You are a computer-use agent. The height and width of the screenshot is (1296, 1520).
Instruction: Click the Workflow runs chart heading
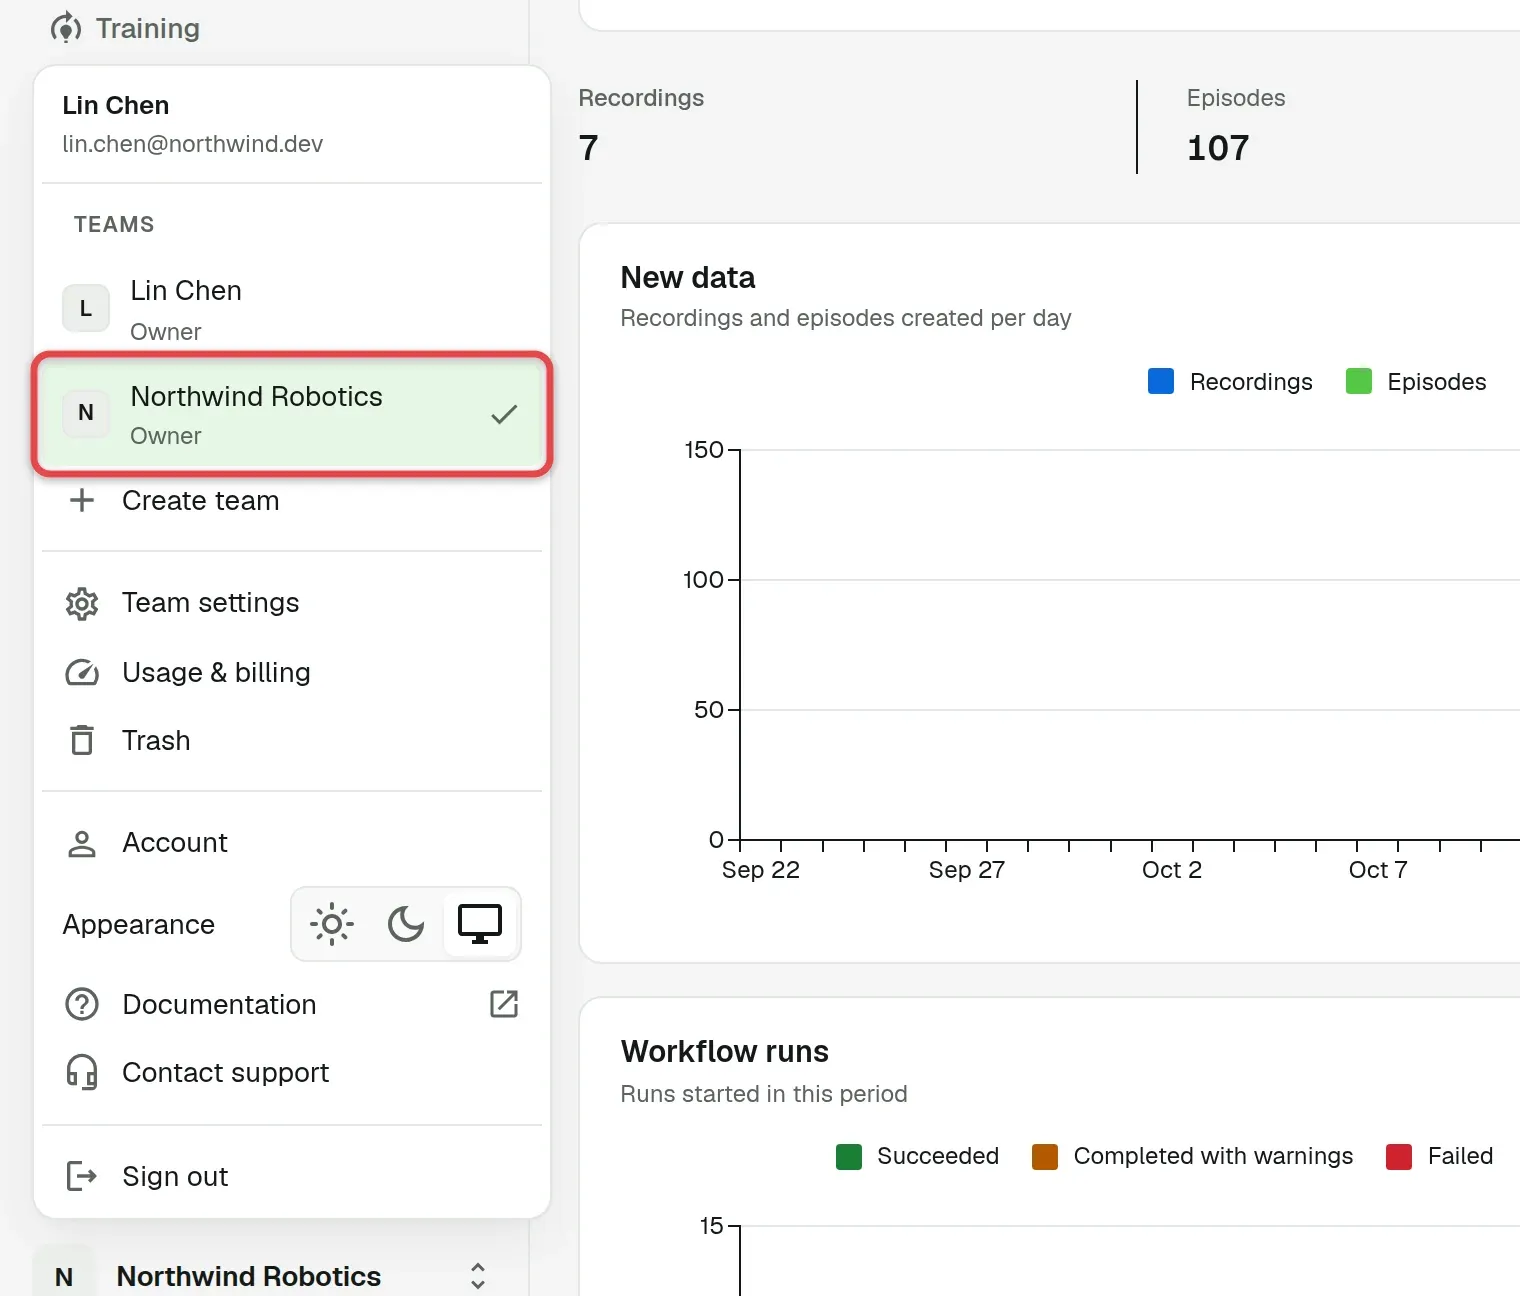pyautogui.click(x=725, y=1052)
